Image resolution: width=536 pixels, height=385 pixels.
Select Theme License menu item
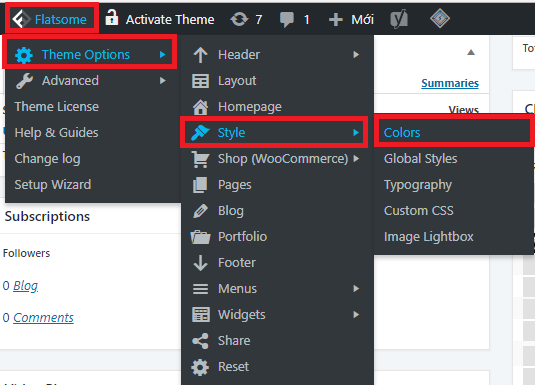(57, 107)
